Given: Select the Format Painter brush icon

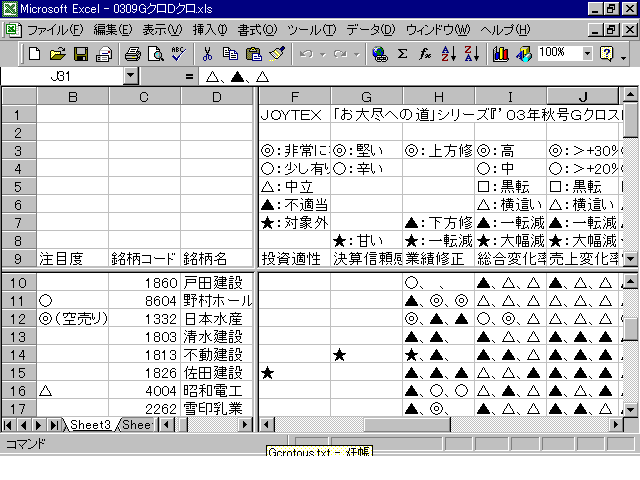Looking at the screenshot, I should coord(277,54).
